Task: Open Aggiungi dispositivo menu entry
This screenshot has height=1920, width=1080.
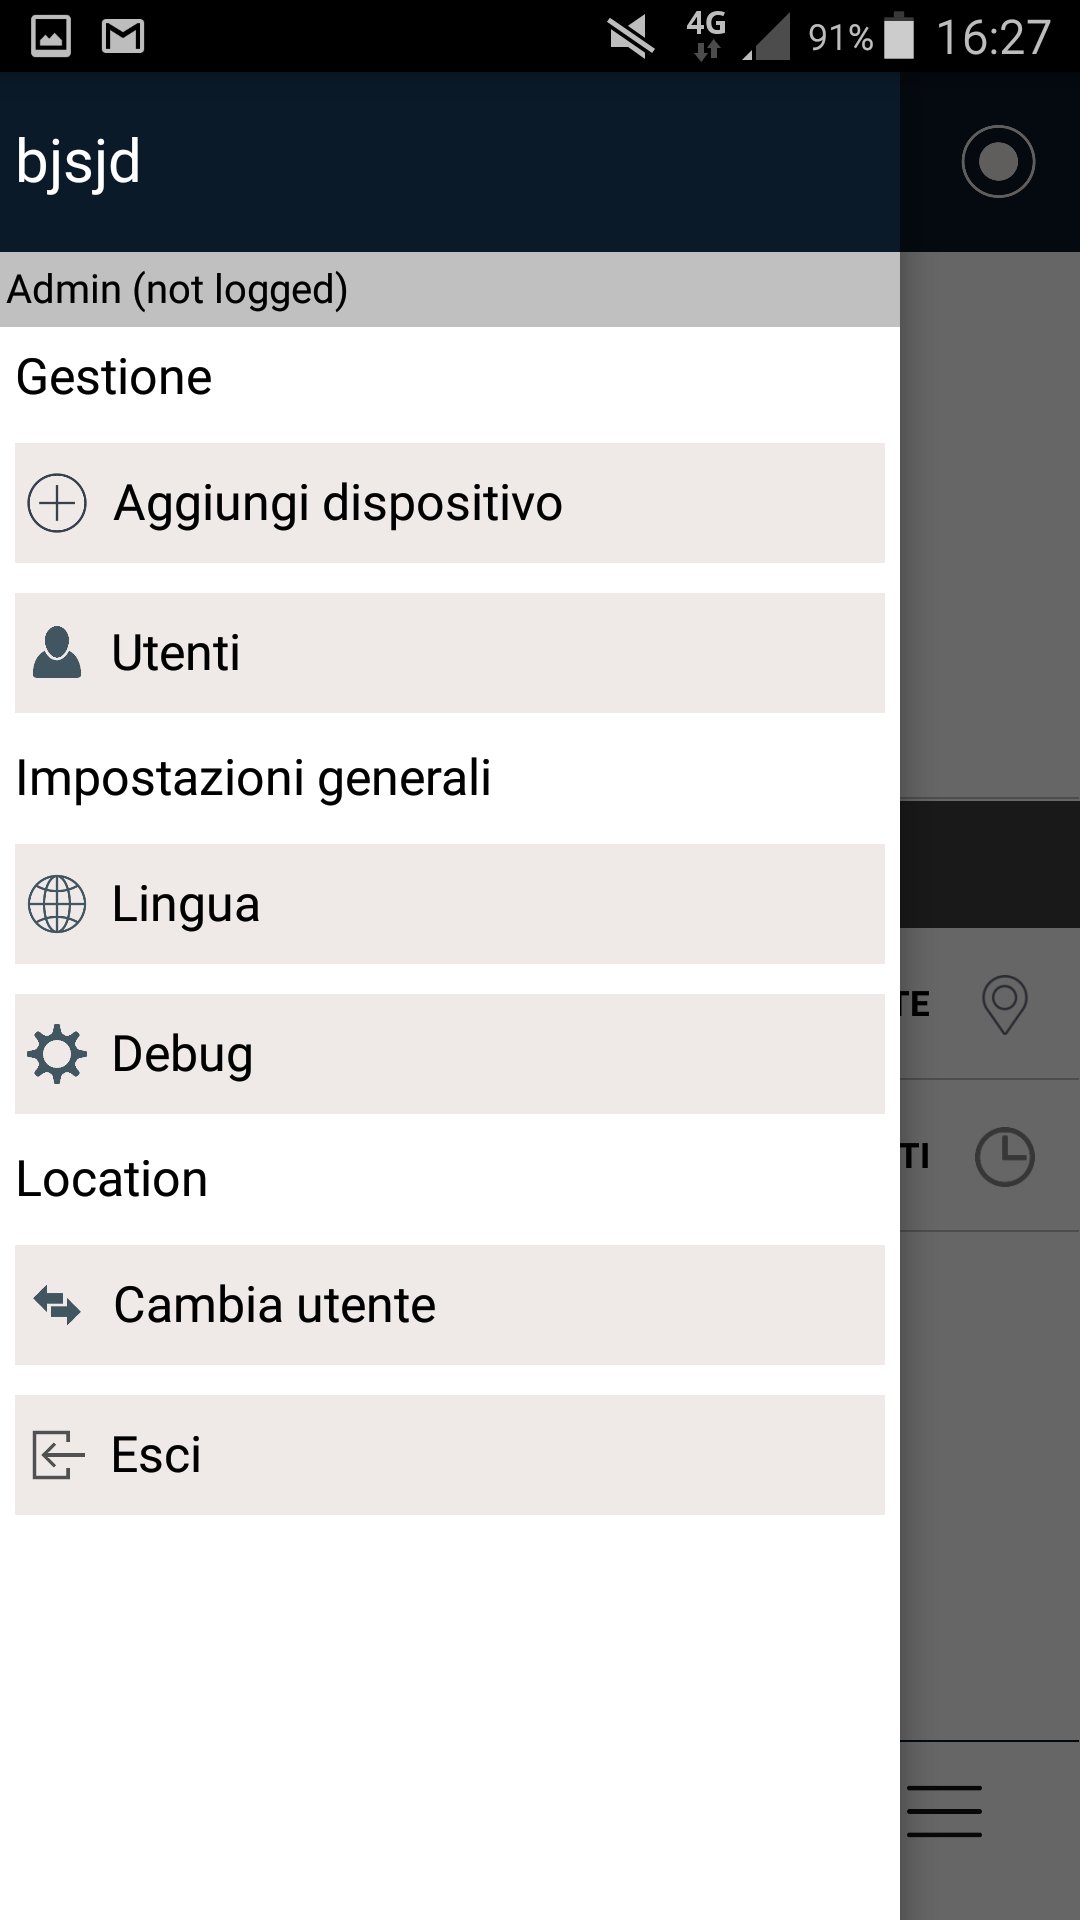Action: click(x=450, y=503)
